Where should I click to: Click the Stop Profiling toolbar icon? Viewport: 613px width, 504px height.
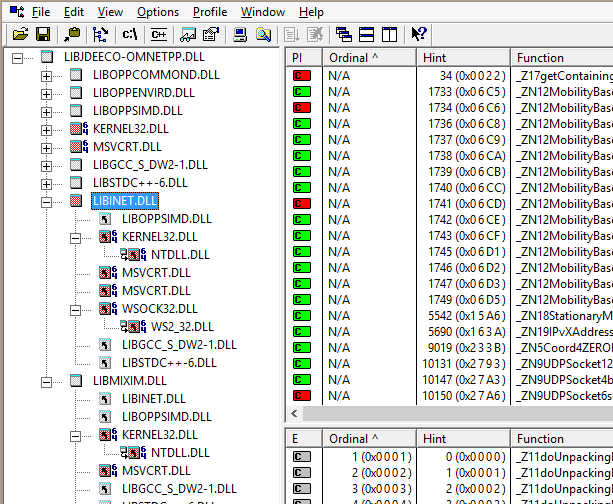[315, 34]
